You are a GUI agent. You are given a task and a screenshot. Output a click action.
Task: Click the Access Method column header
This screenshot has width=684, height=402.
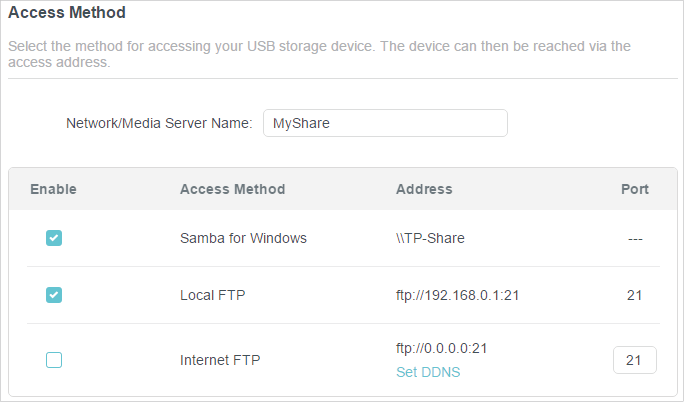click(x=233, y=189)
